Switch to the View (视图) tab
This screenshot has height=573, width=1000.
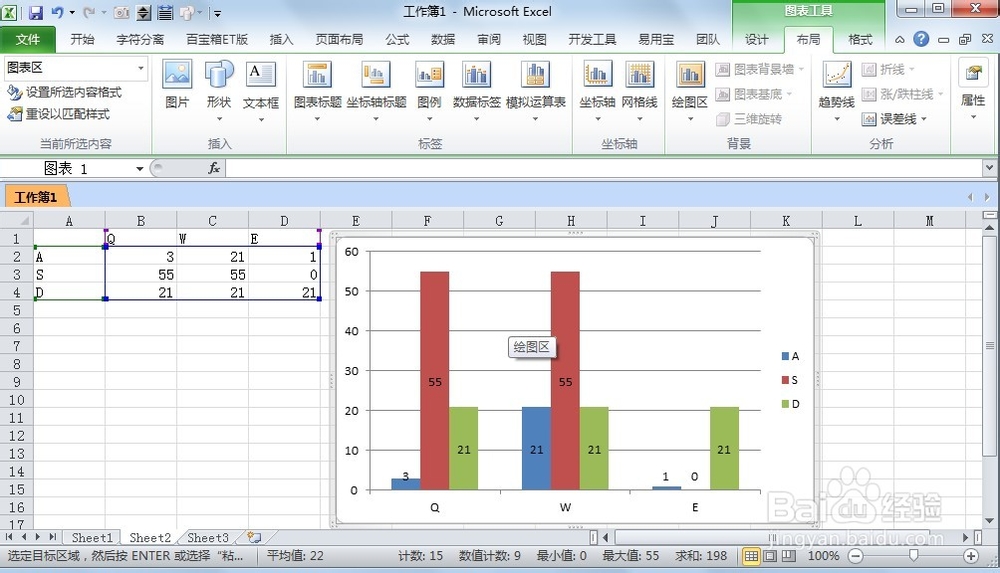534,40
